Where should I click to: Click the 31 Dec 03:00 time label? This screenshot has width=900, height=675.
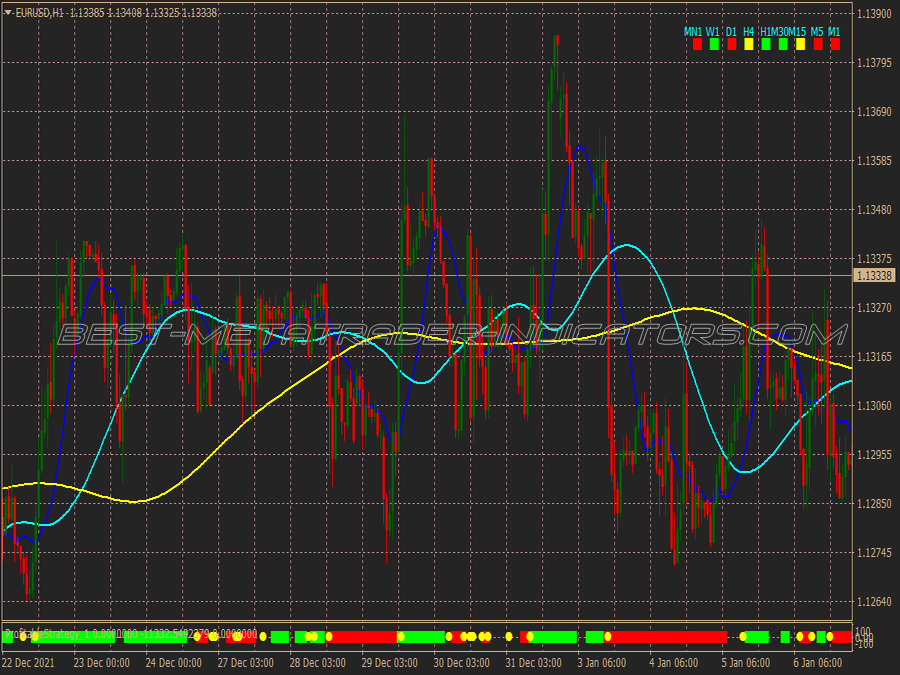click(534, 663)
